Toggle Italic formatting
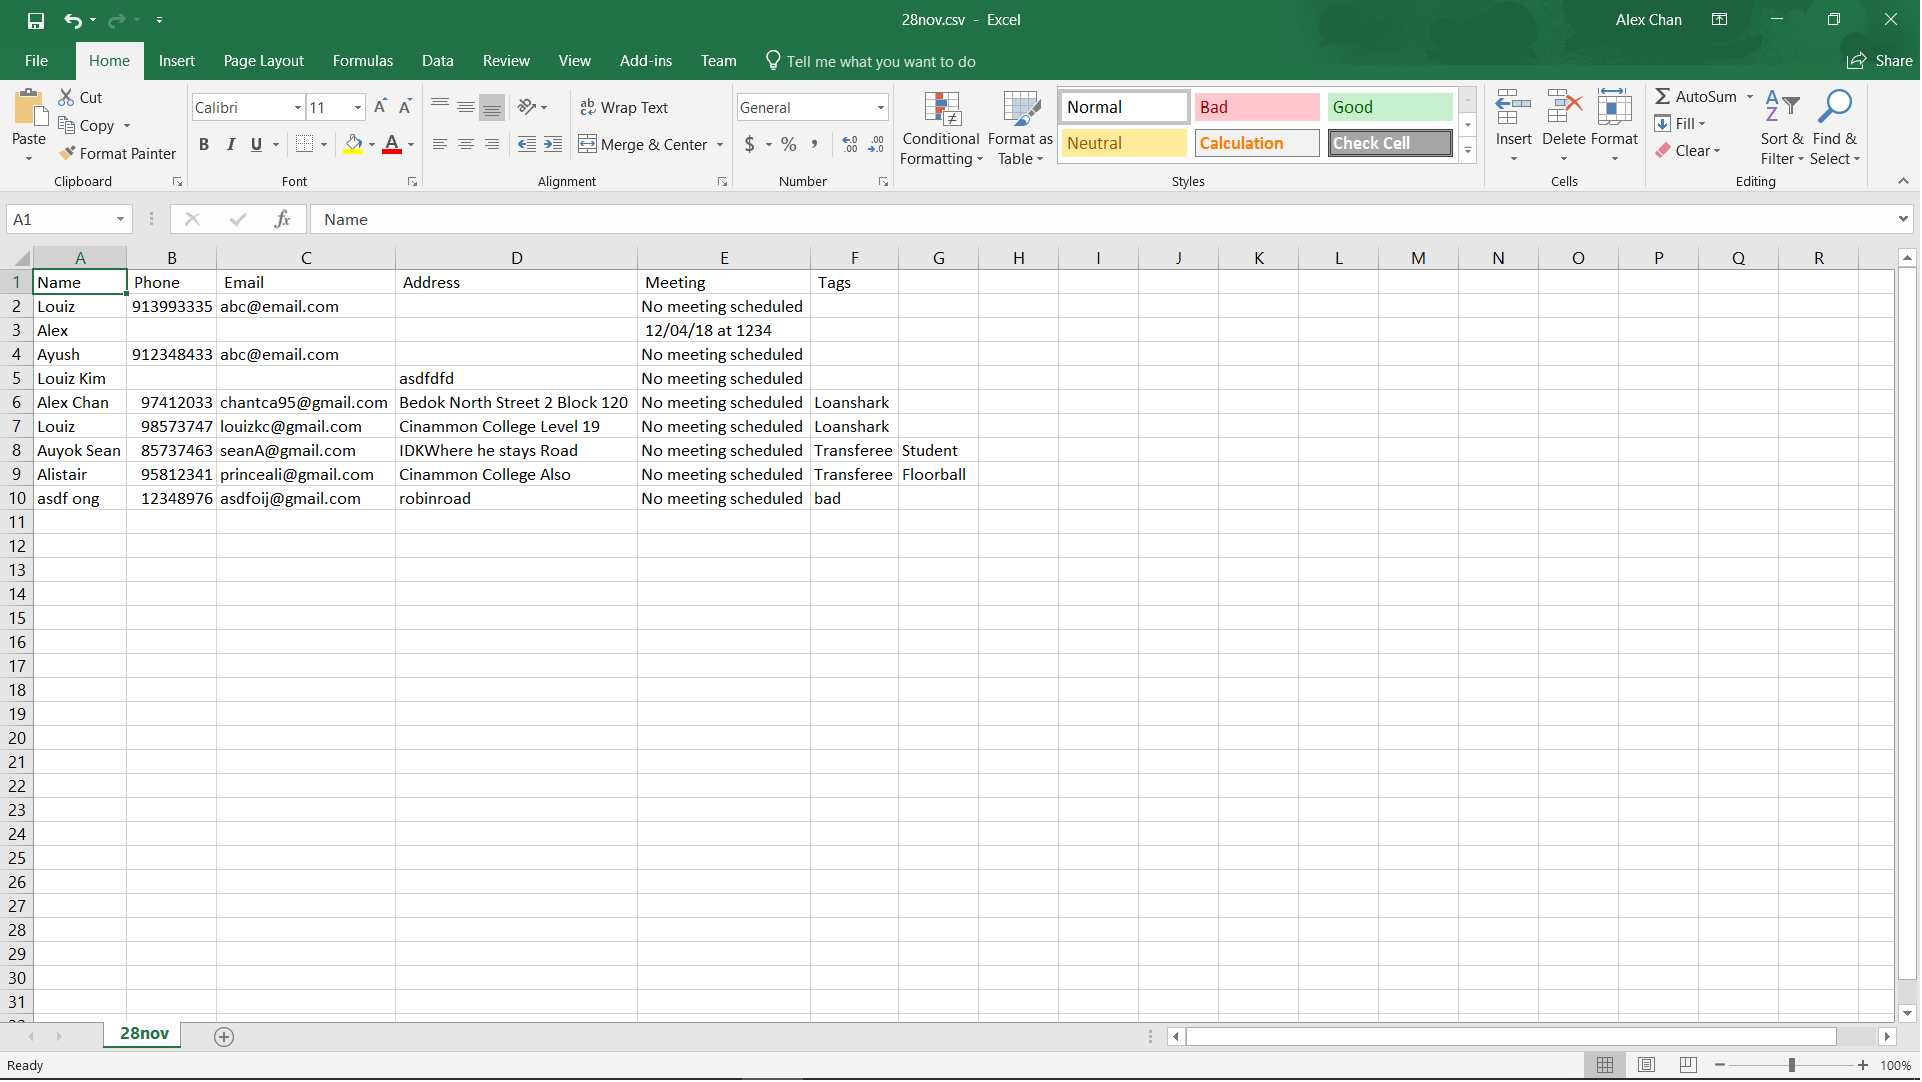This screenshot has height=1082, width=1922. pos(231,144)
